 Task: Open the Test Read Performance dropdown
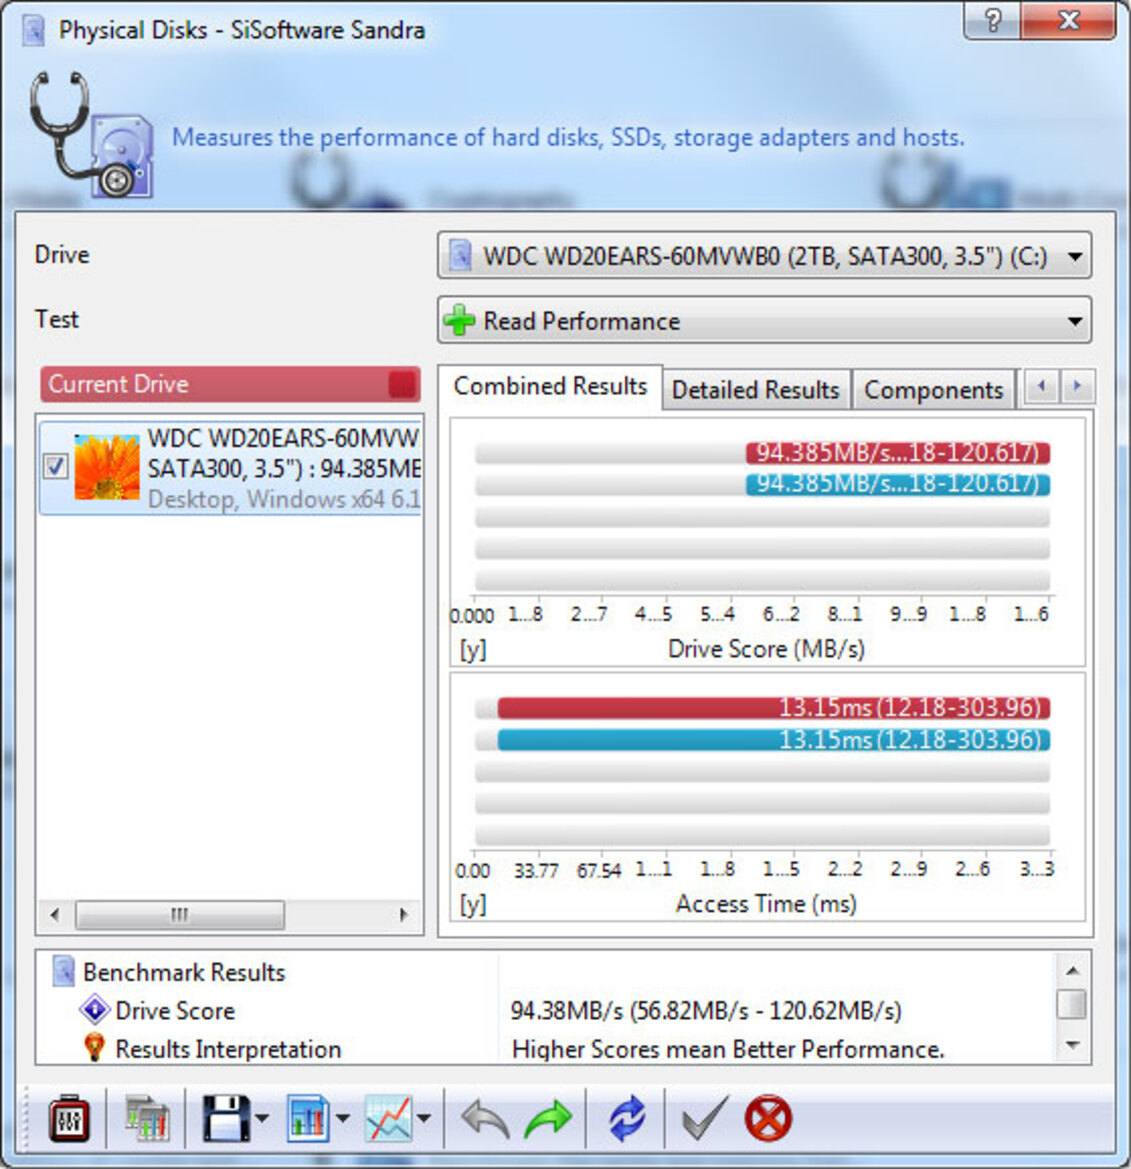[764, 321]
